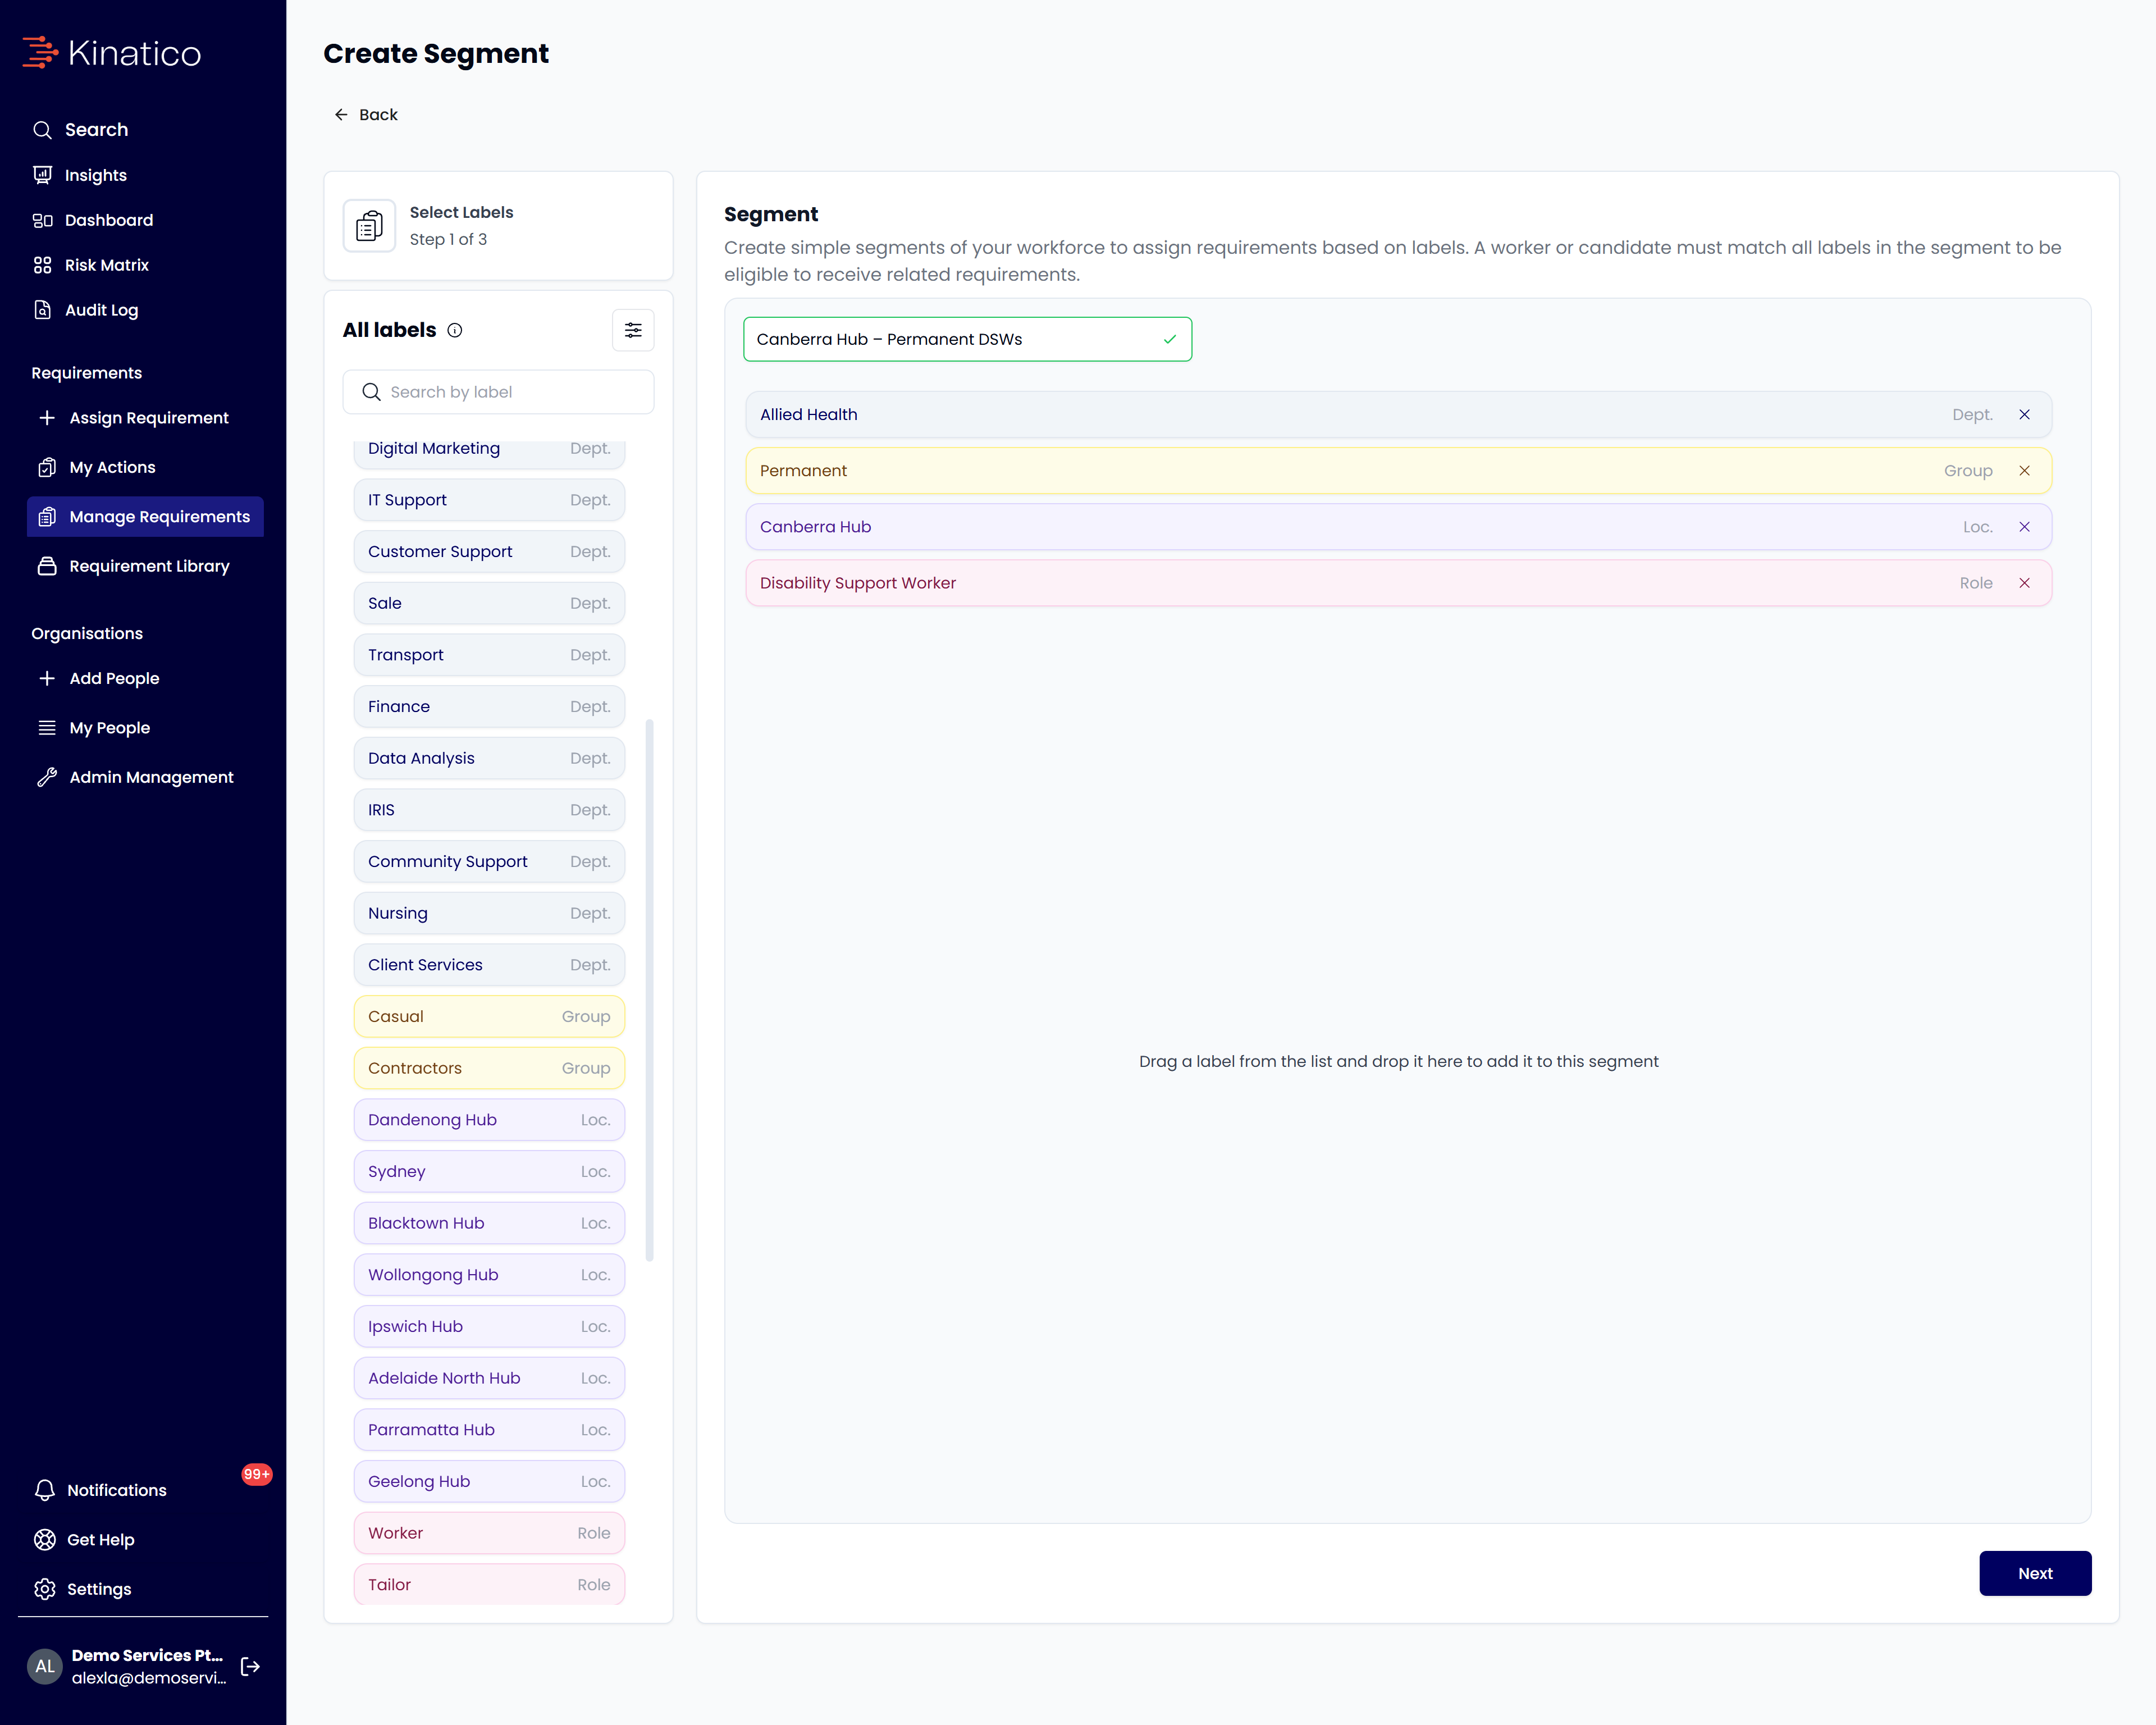Select the Geelong Hub location label
The height and width of the screenshot is (1725, 2156).
tap(489, 1482)
